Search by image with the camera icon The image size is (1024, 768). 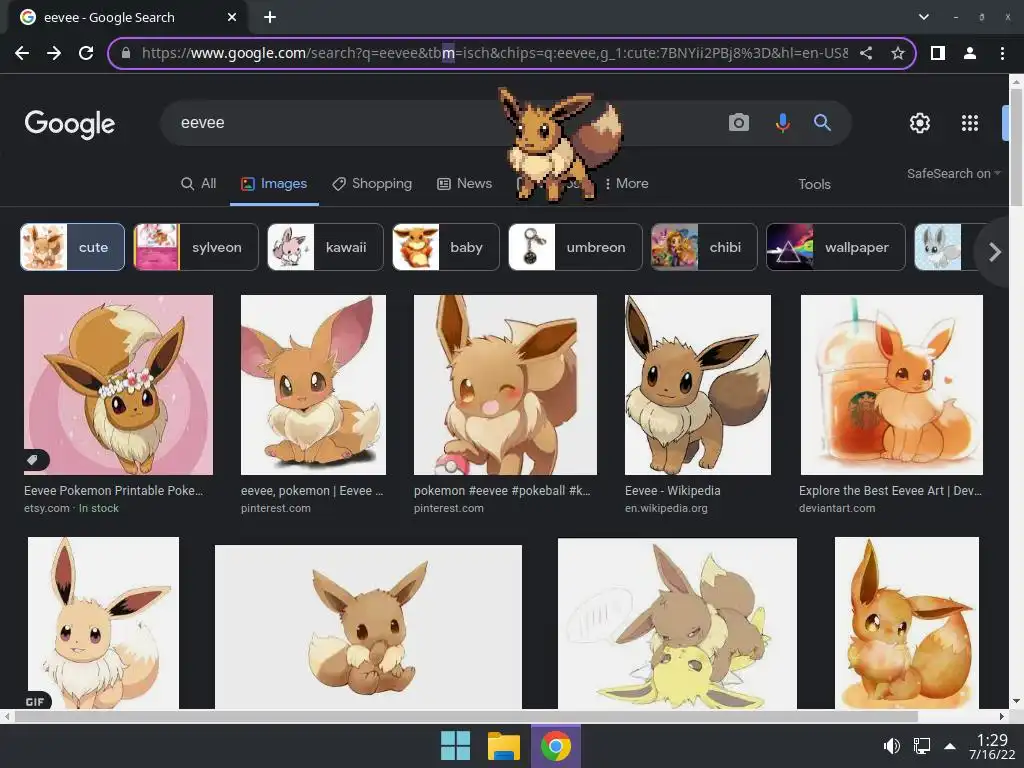click(739, 122)
